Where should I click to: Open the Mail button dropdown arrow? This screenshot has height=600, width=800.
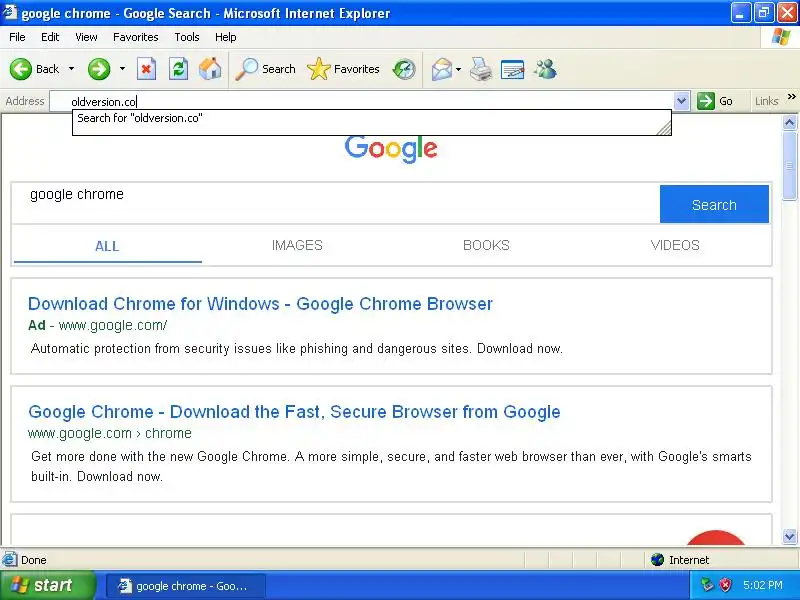pyautogui.click(x=458, y=69)
